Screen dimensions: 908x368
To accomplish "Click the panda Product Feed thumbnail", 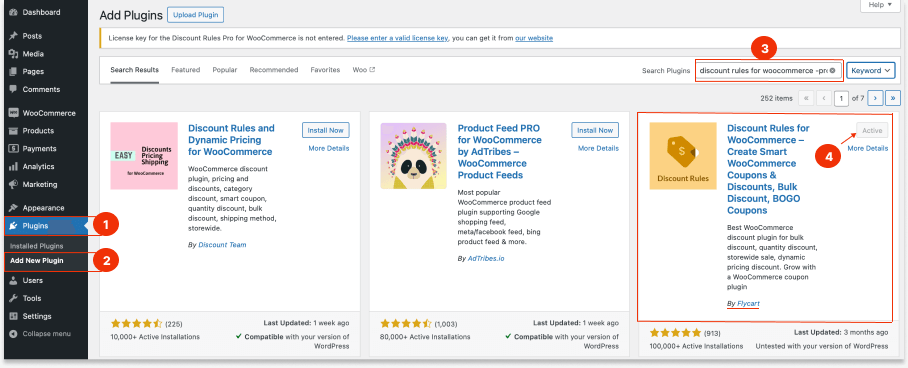I will [413, 155].
